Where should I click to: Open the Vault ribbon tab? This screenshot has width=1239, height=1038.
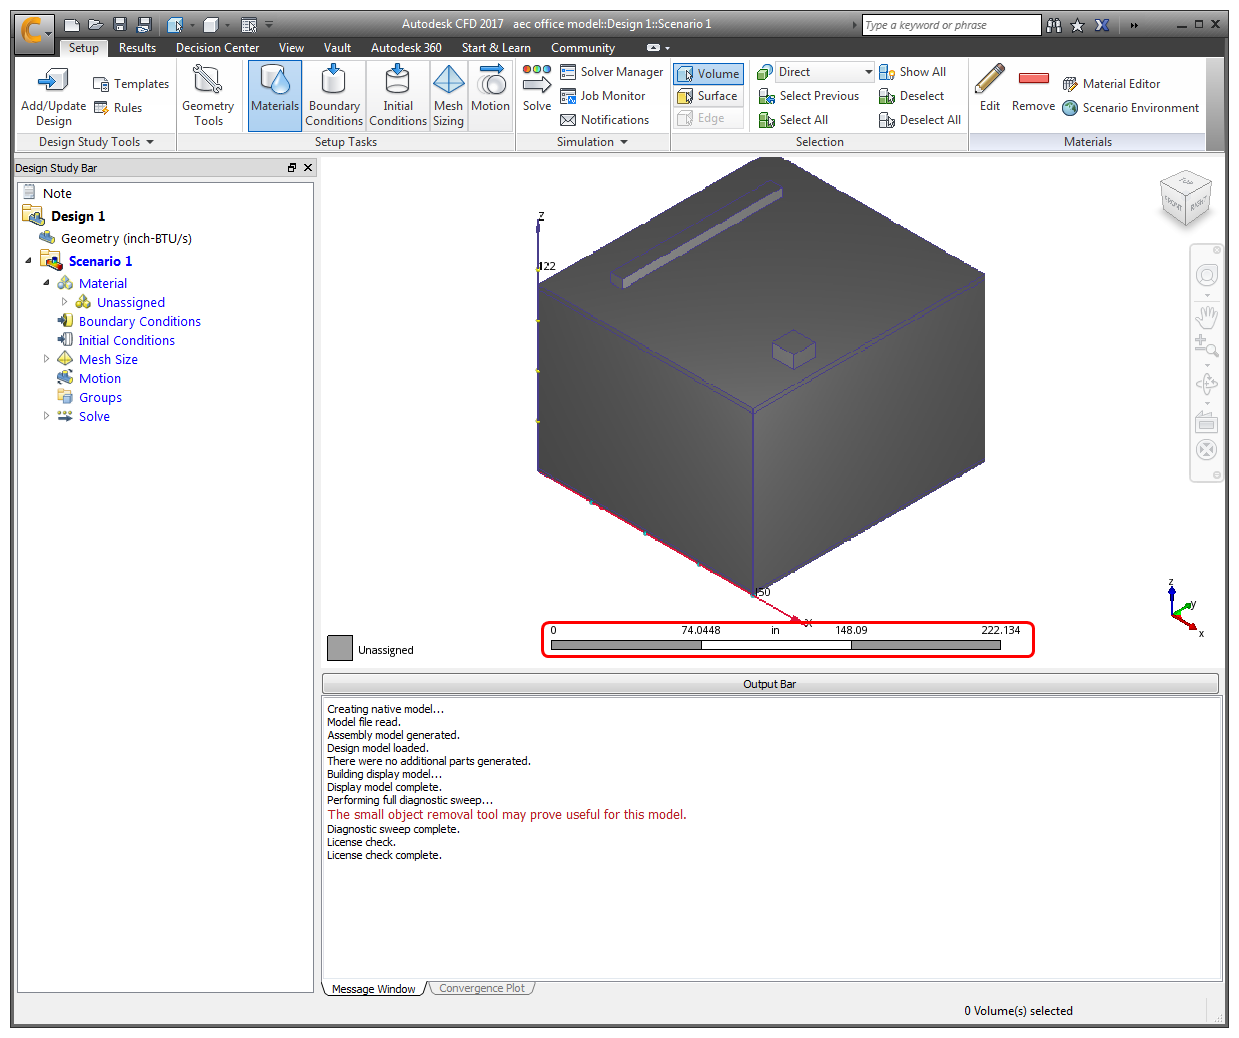pyautogui.click(x=337, y=48)
